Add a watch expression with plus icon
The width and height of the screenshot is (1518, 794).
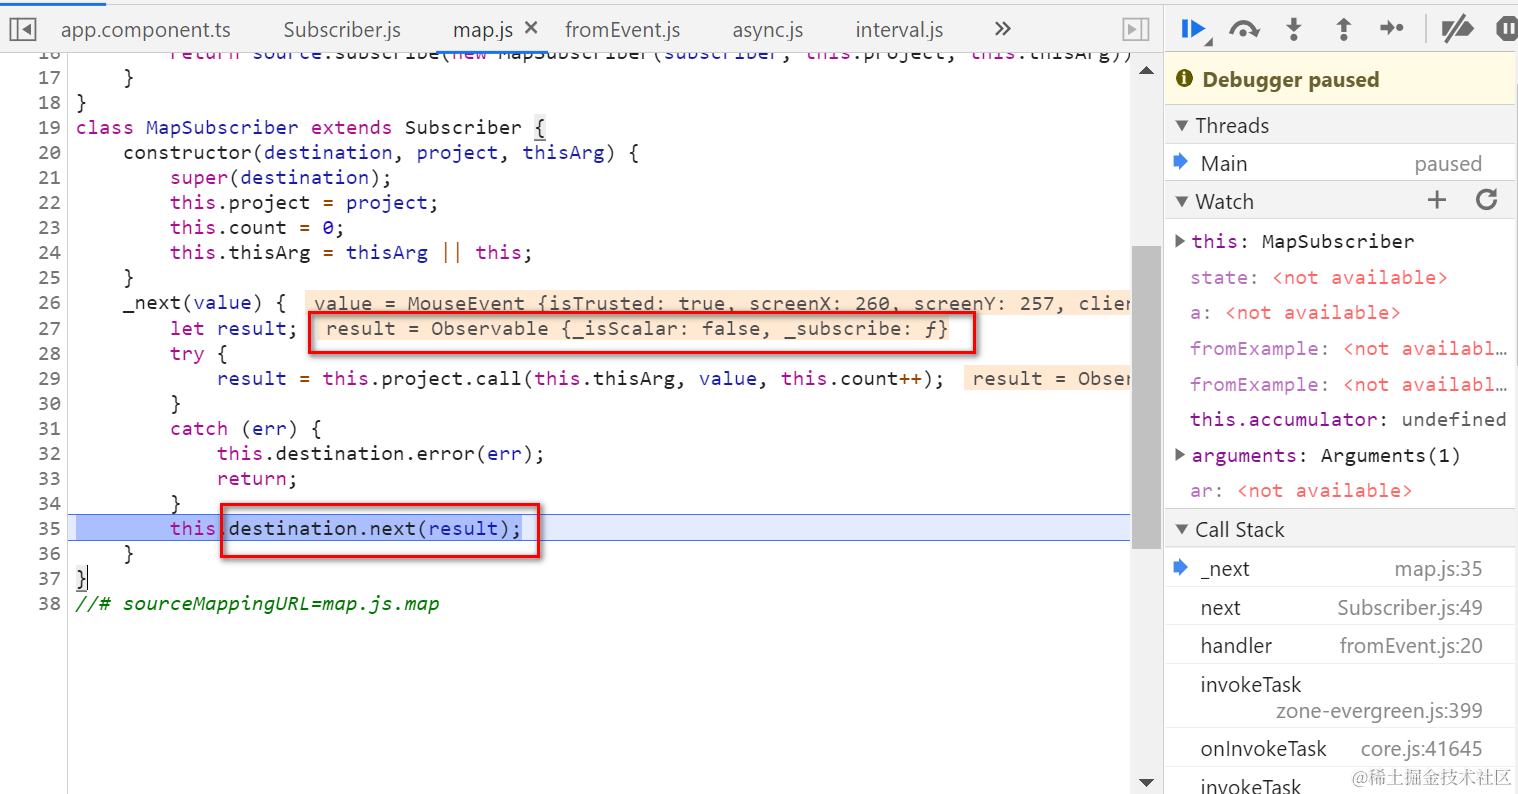pyautogui.click(x=1437, y=200)
